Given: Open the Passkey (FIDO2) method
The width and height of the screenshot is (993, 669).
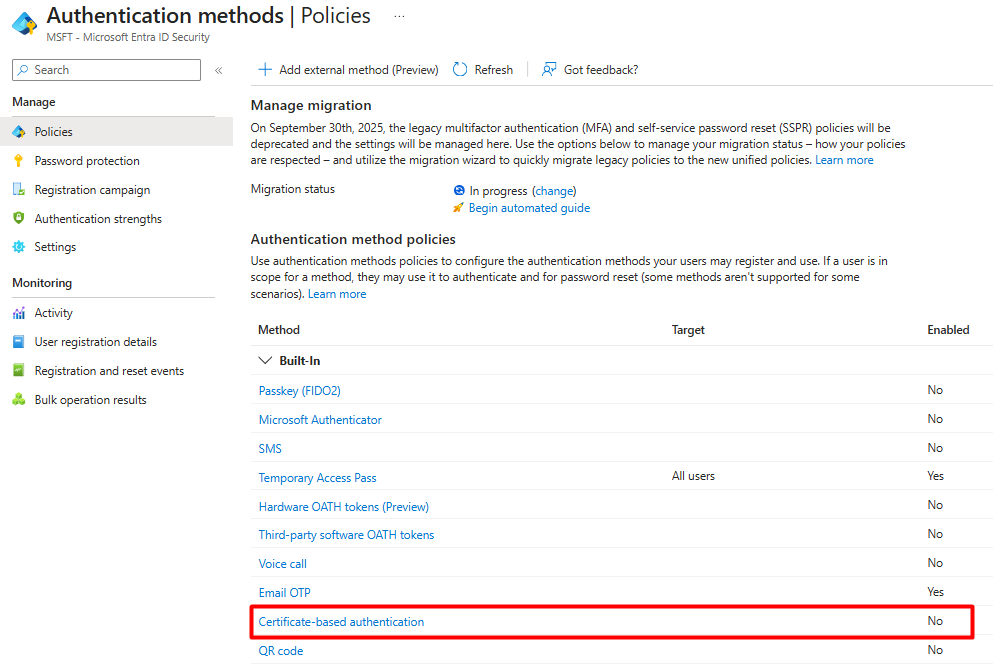Looking at the screenshot, I should tap(299, 391).
